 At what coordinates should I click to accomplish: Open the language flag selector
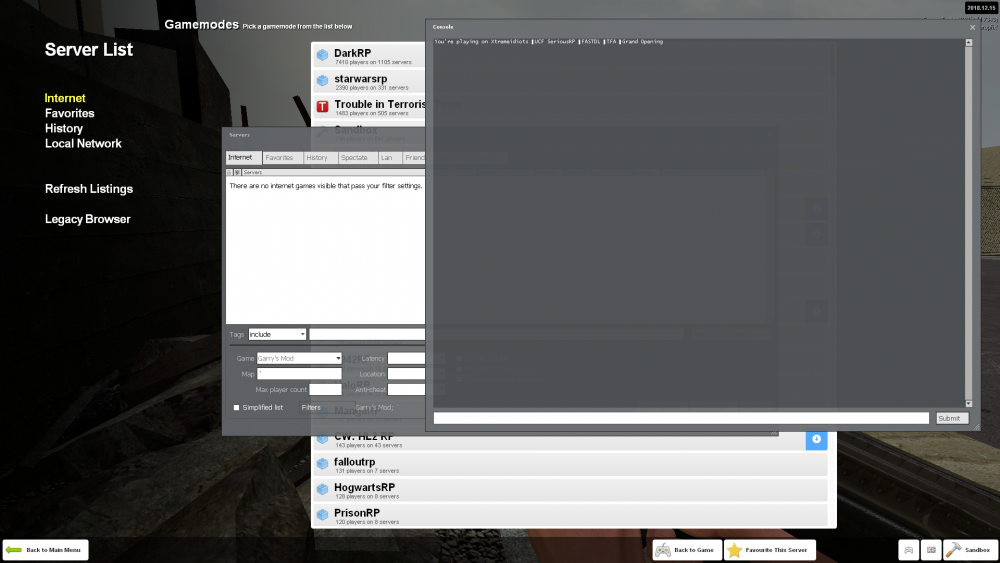pos(931,550)
